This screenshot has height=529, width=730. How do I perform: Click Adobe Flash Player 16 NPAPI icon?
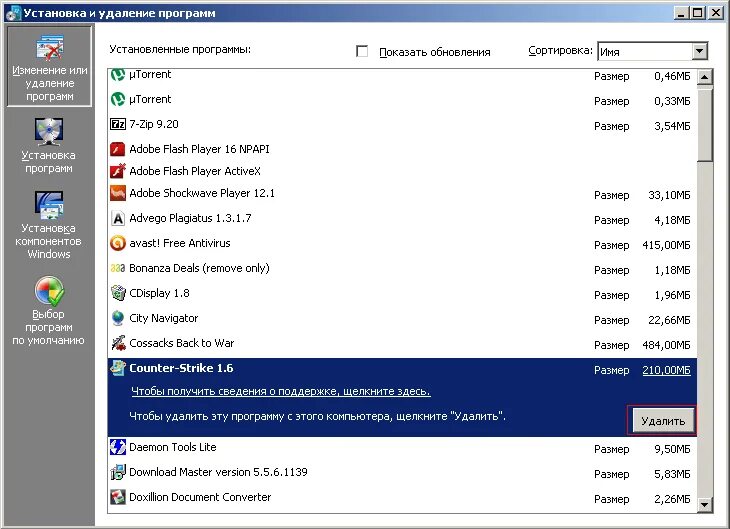118,149
